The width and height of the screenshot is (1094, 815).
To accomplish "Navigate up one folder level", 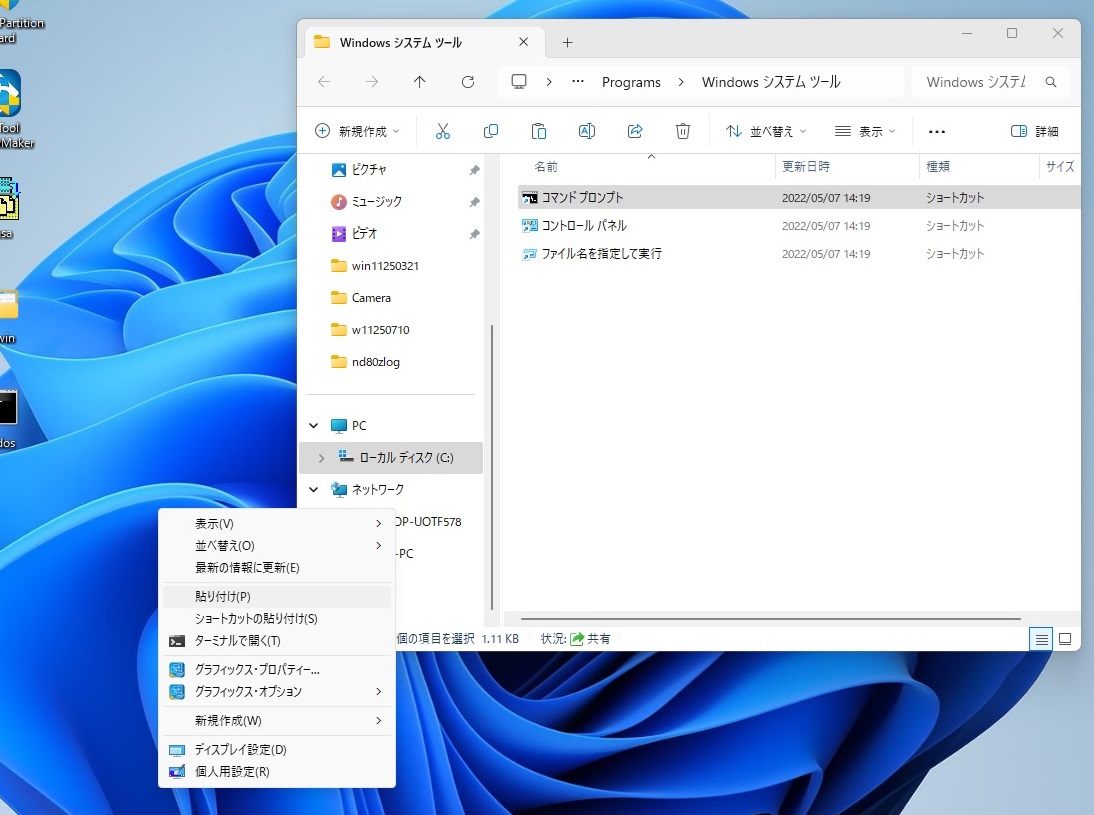I will [419, 82].
